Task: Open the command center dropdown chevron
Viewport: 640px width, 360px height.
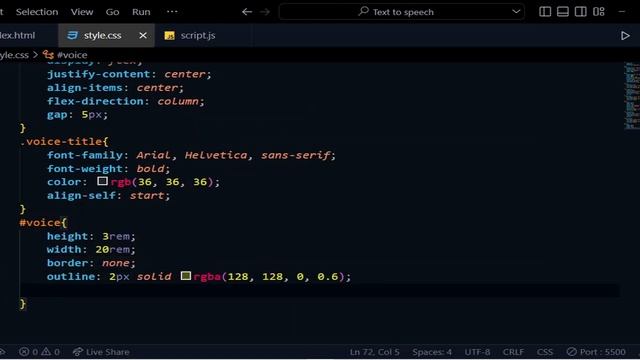Action: click(516, 11)
